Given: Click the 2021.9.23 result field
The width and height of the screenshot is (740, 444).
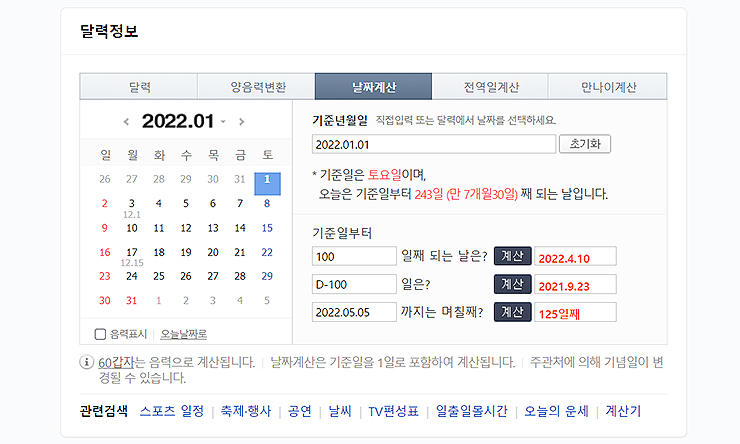Looking at the screenshot, I should click(x=575, y=284).
